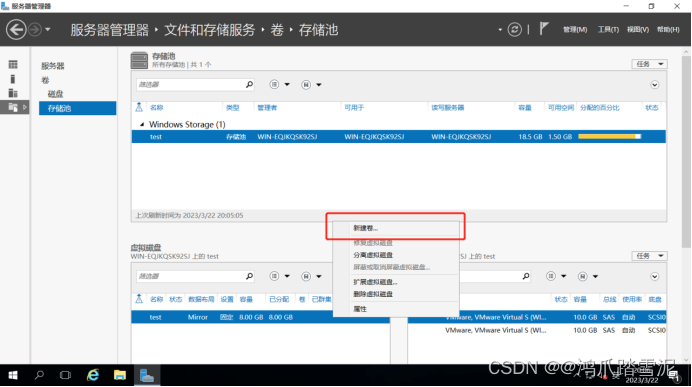Screen dimensions: 692x387
Task: Expand the storage pool filter chevron
Action: tap(654, 84)
